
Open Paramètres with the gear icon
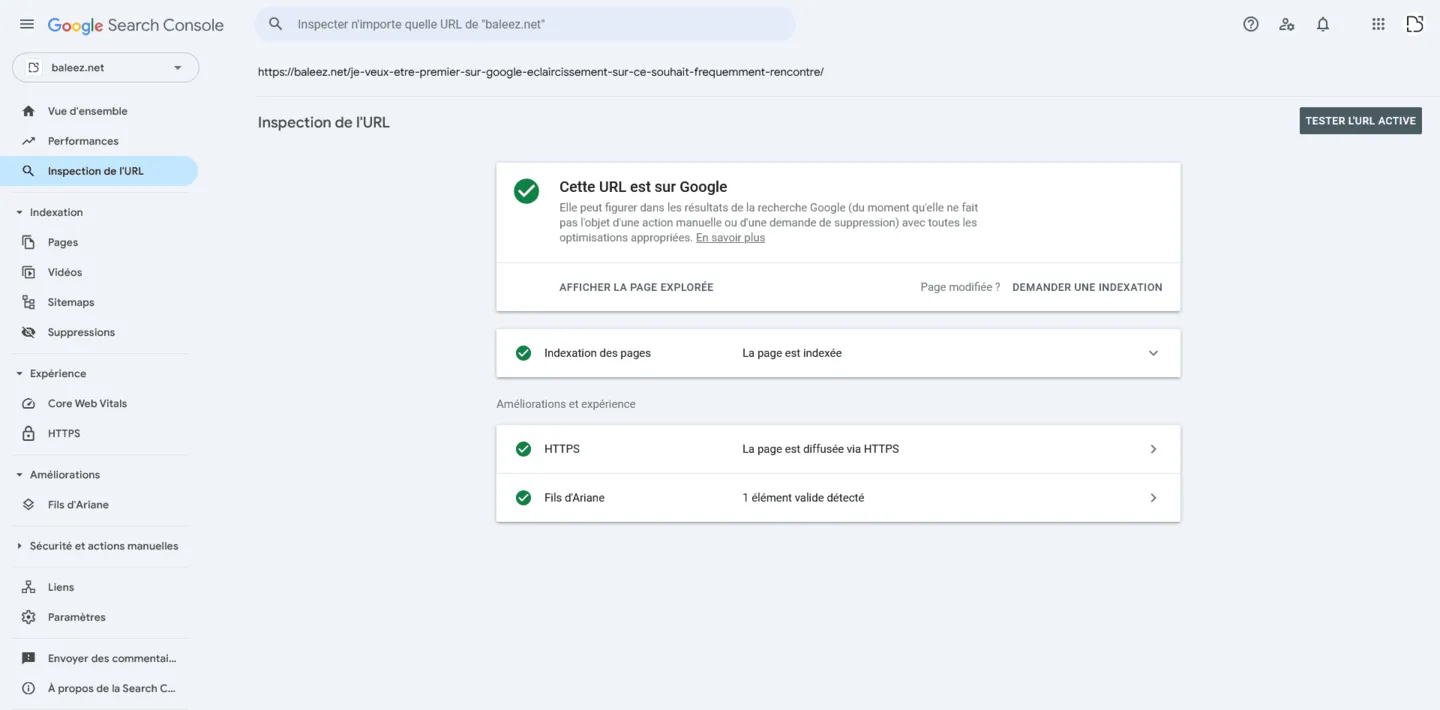[x=29, y=616]
